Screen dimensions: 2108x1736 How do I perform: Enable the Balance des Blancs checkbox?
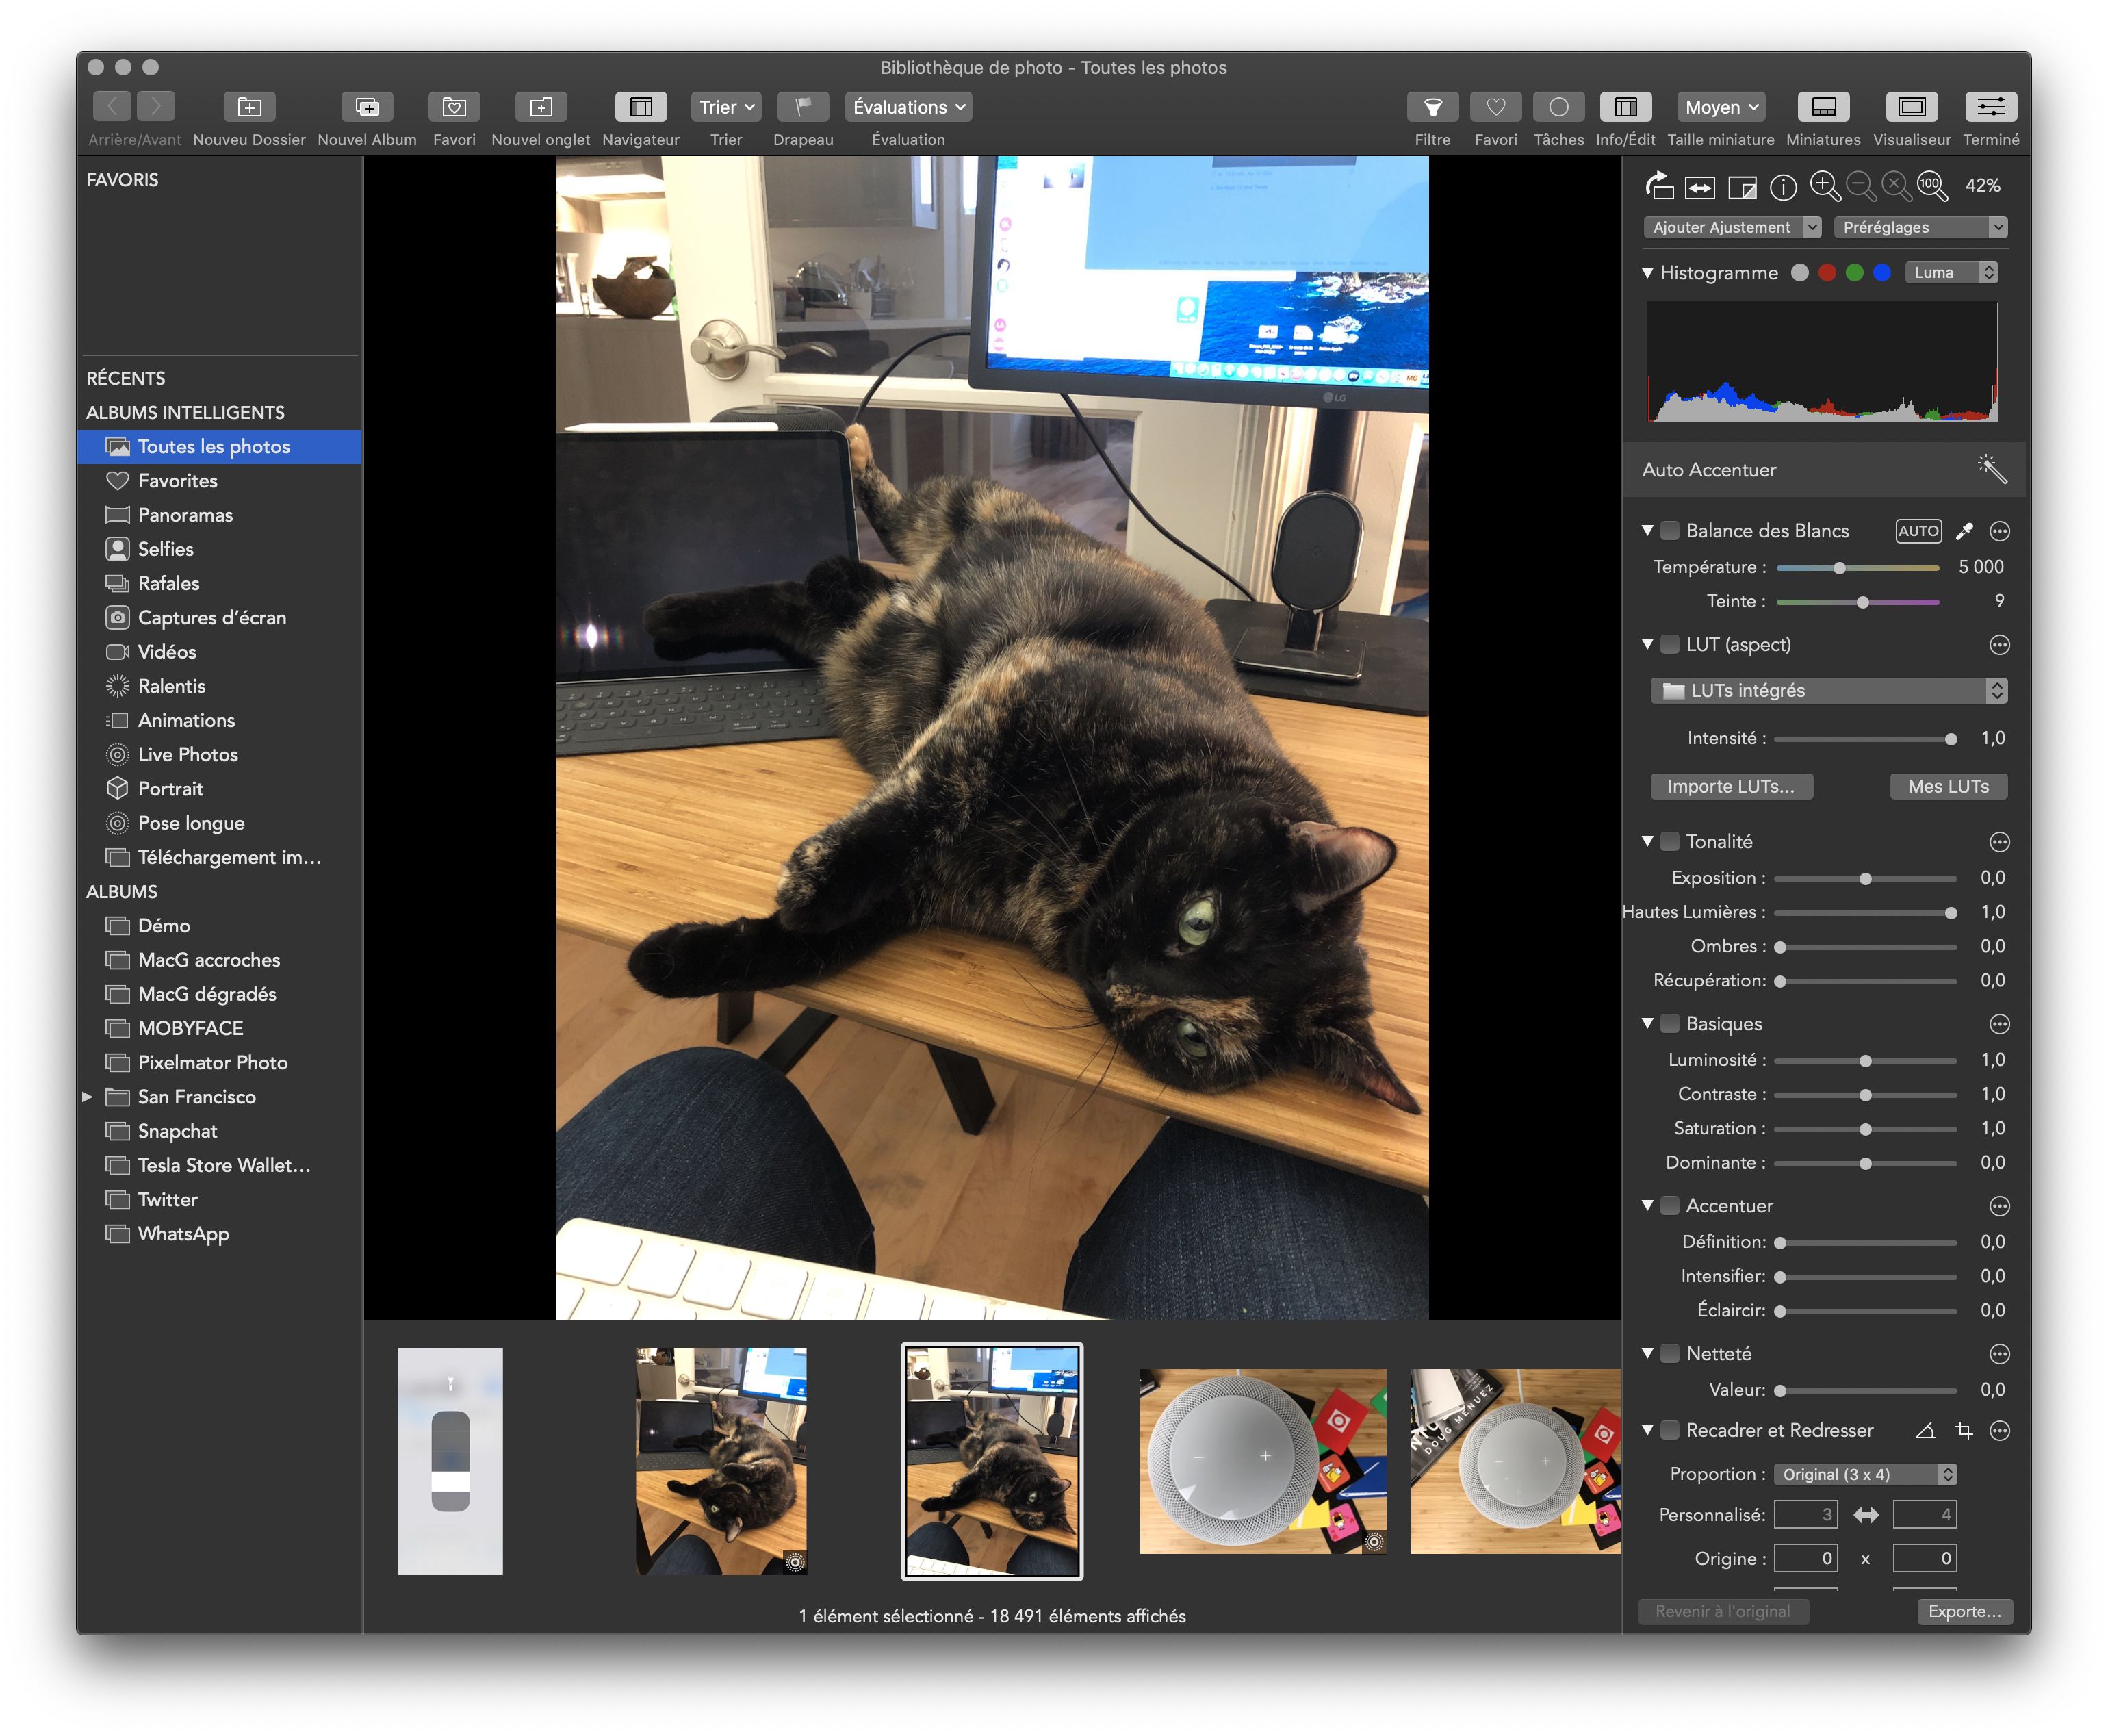[x=1670, y=531]
